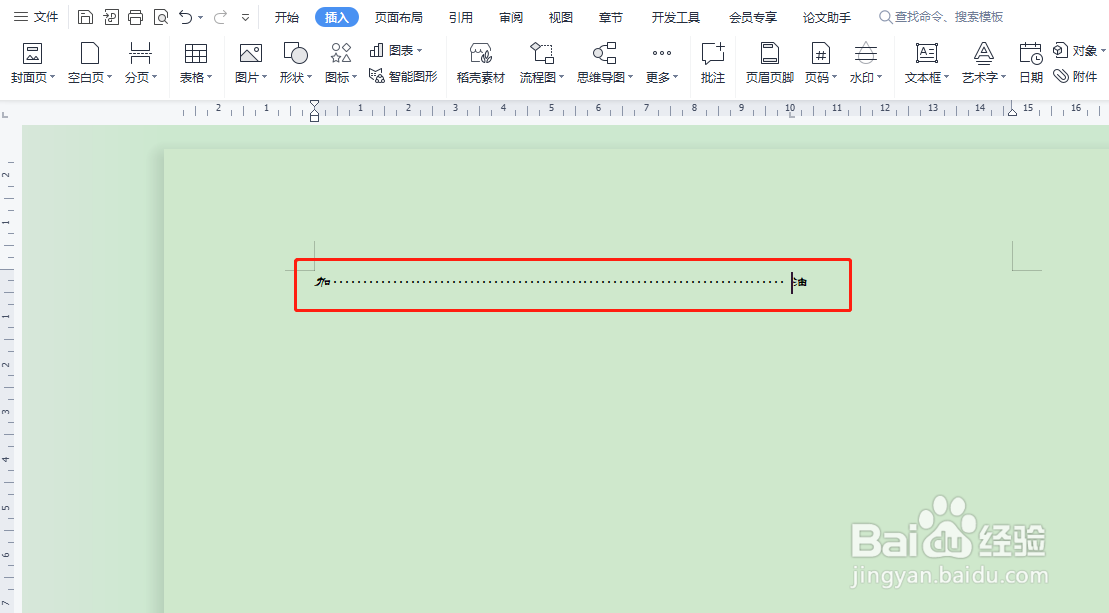Click the tab stop selector at ruler corner

click(x=5, y=114)
